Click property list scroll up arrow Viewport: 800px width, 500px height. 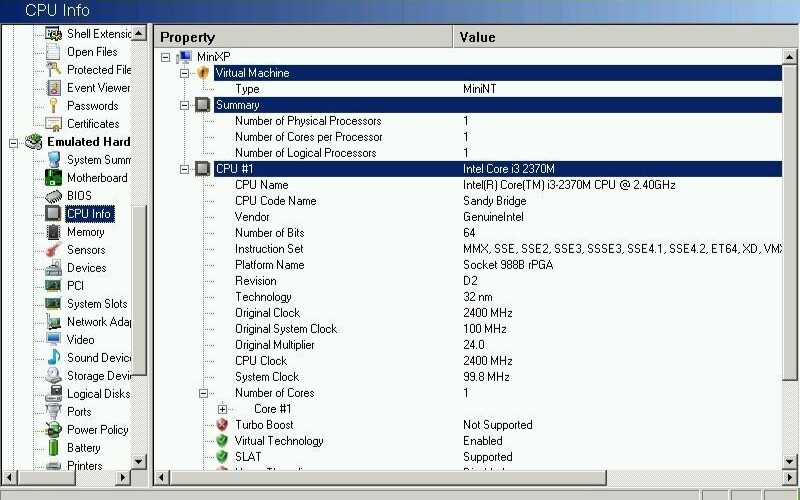(x=789, y=57)
